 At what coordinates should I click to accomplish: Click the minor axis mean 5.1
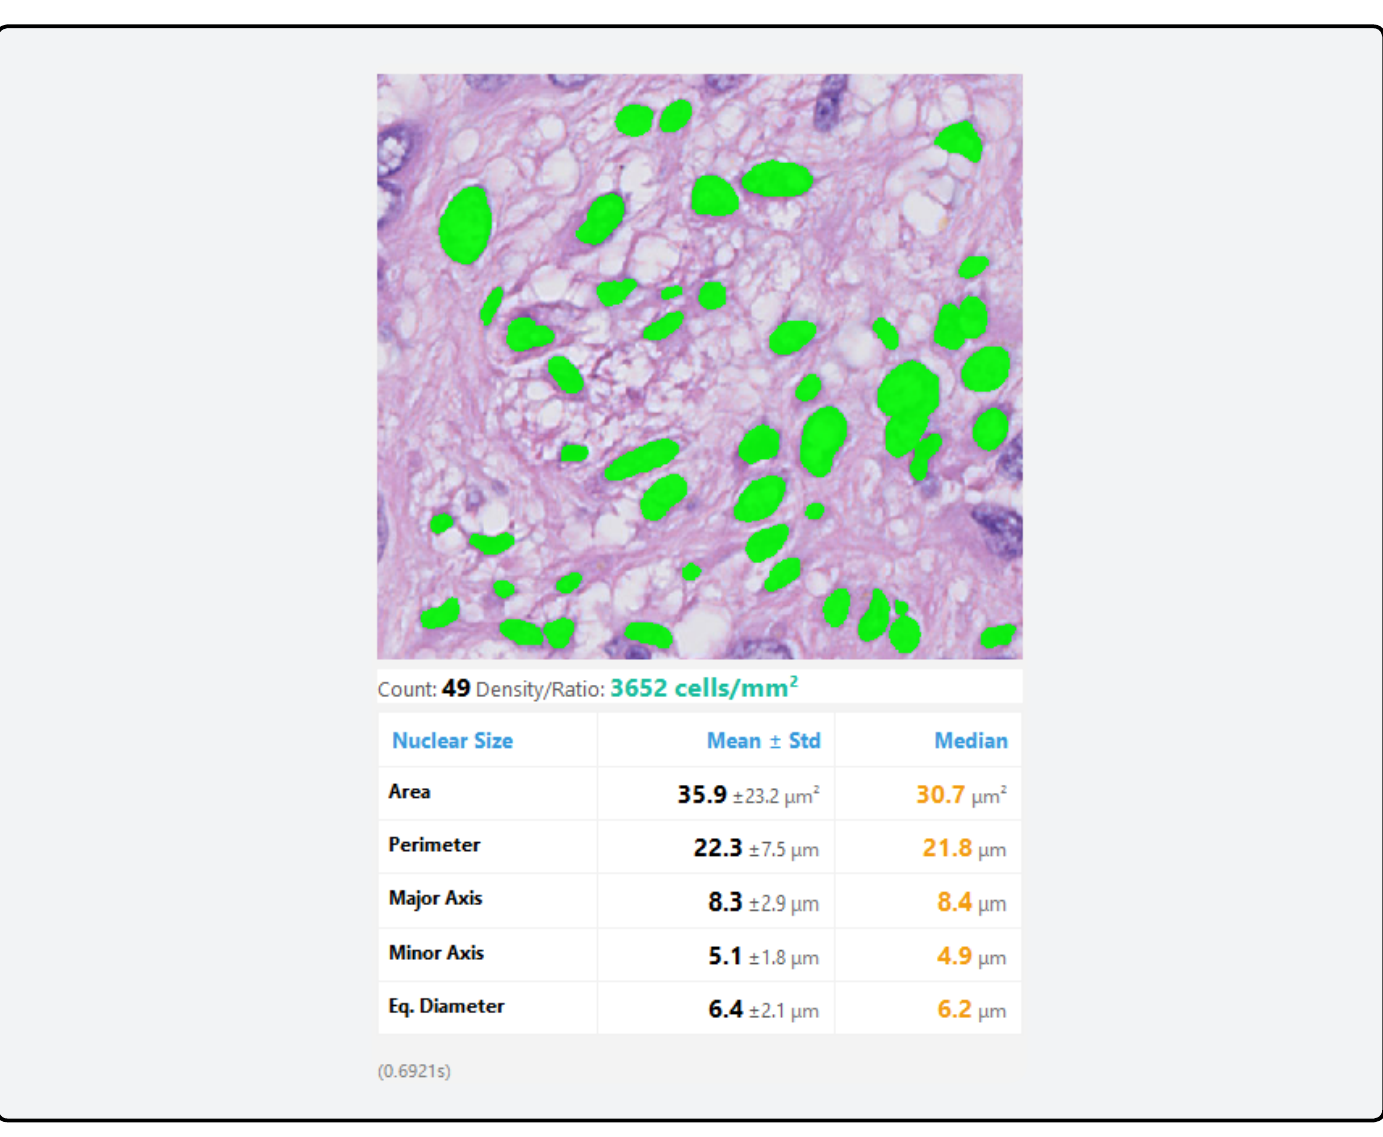[725, 956]
